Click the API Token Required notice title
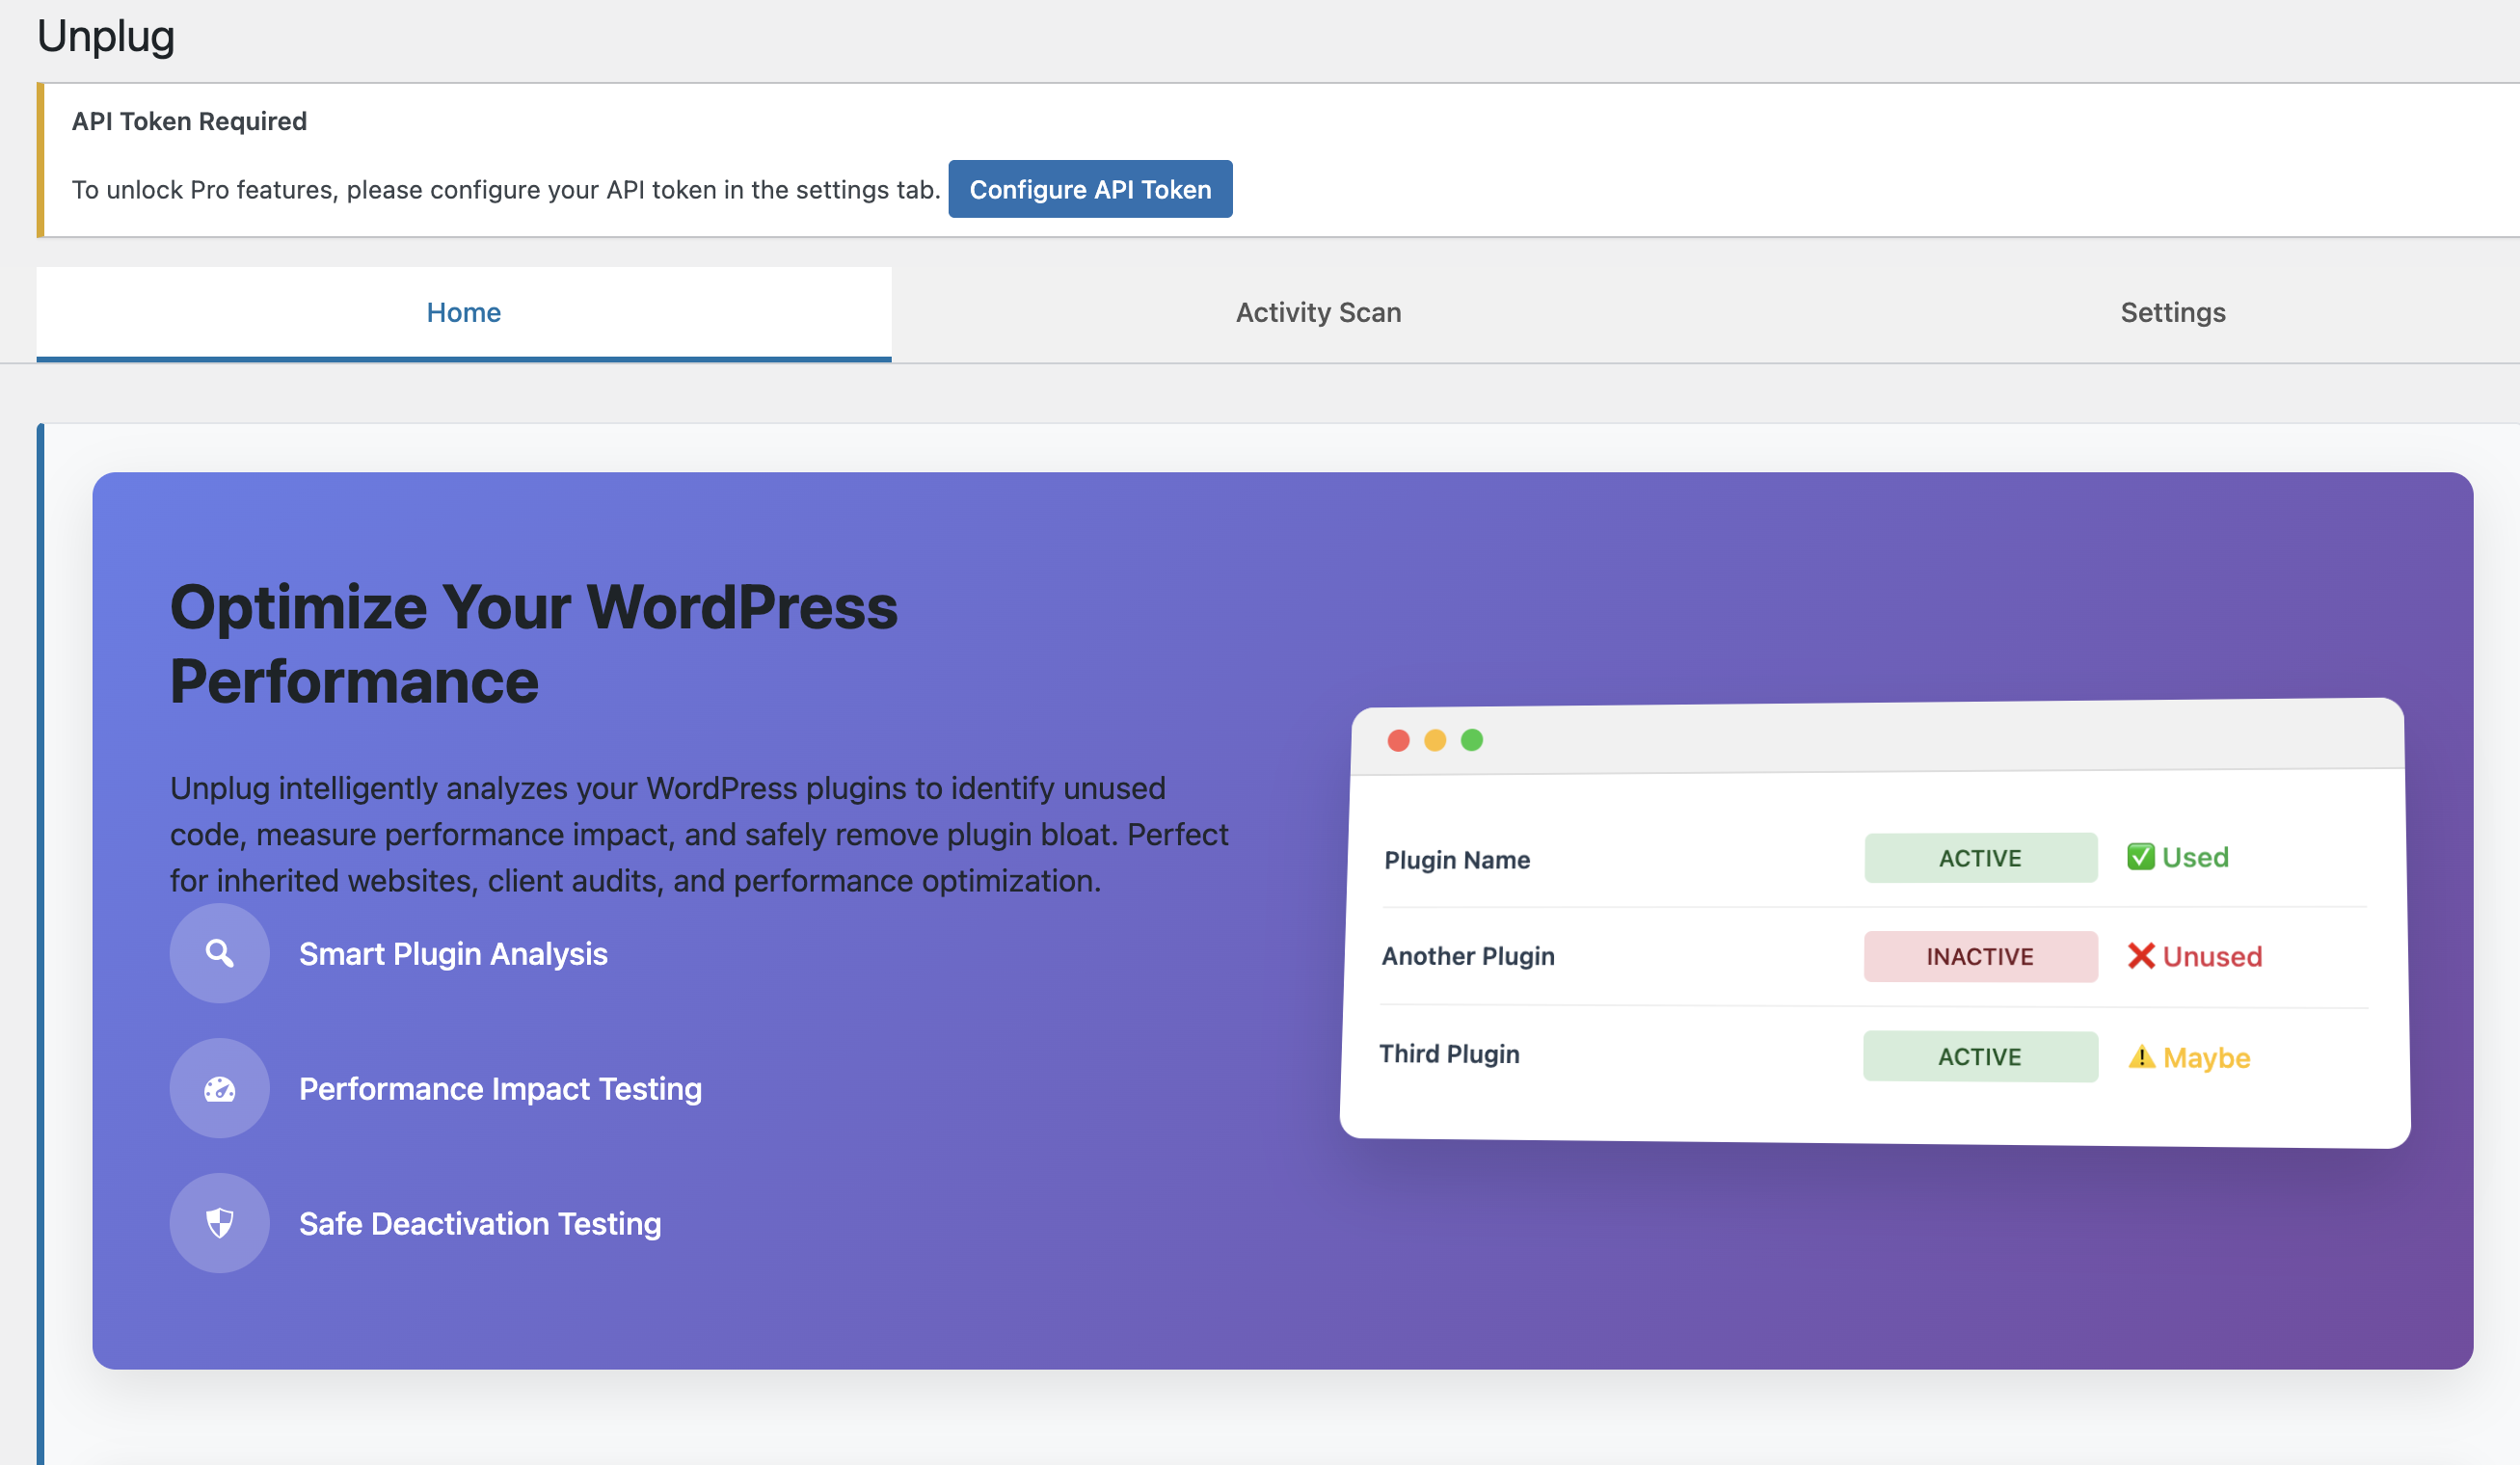The height and width of the screenshot is (1465, 2520). [189, 121]
